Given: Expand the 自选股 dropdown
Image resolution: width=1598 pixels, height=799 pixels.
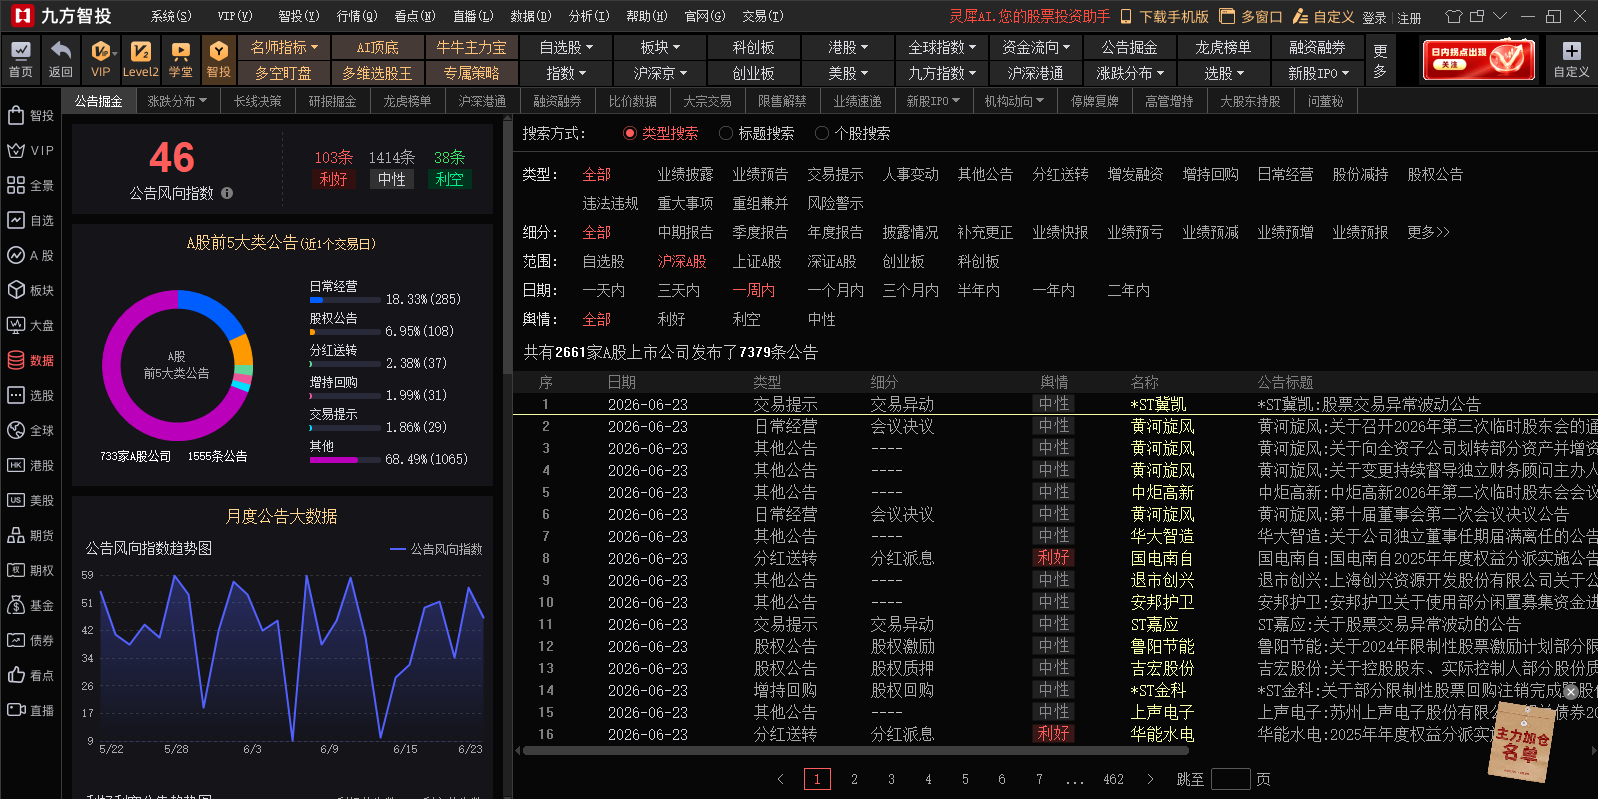Looking at the screenshot, I should (566, 47).
